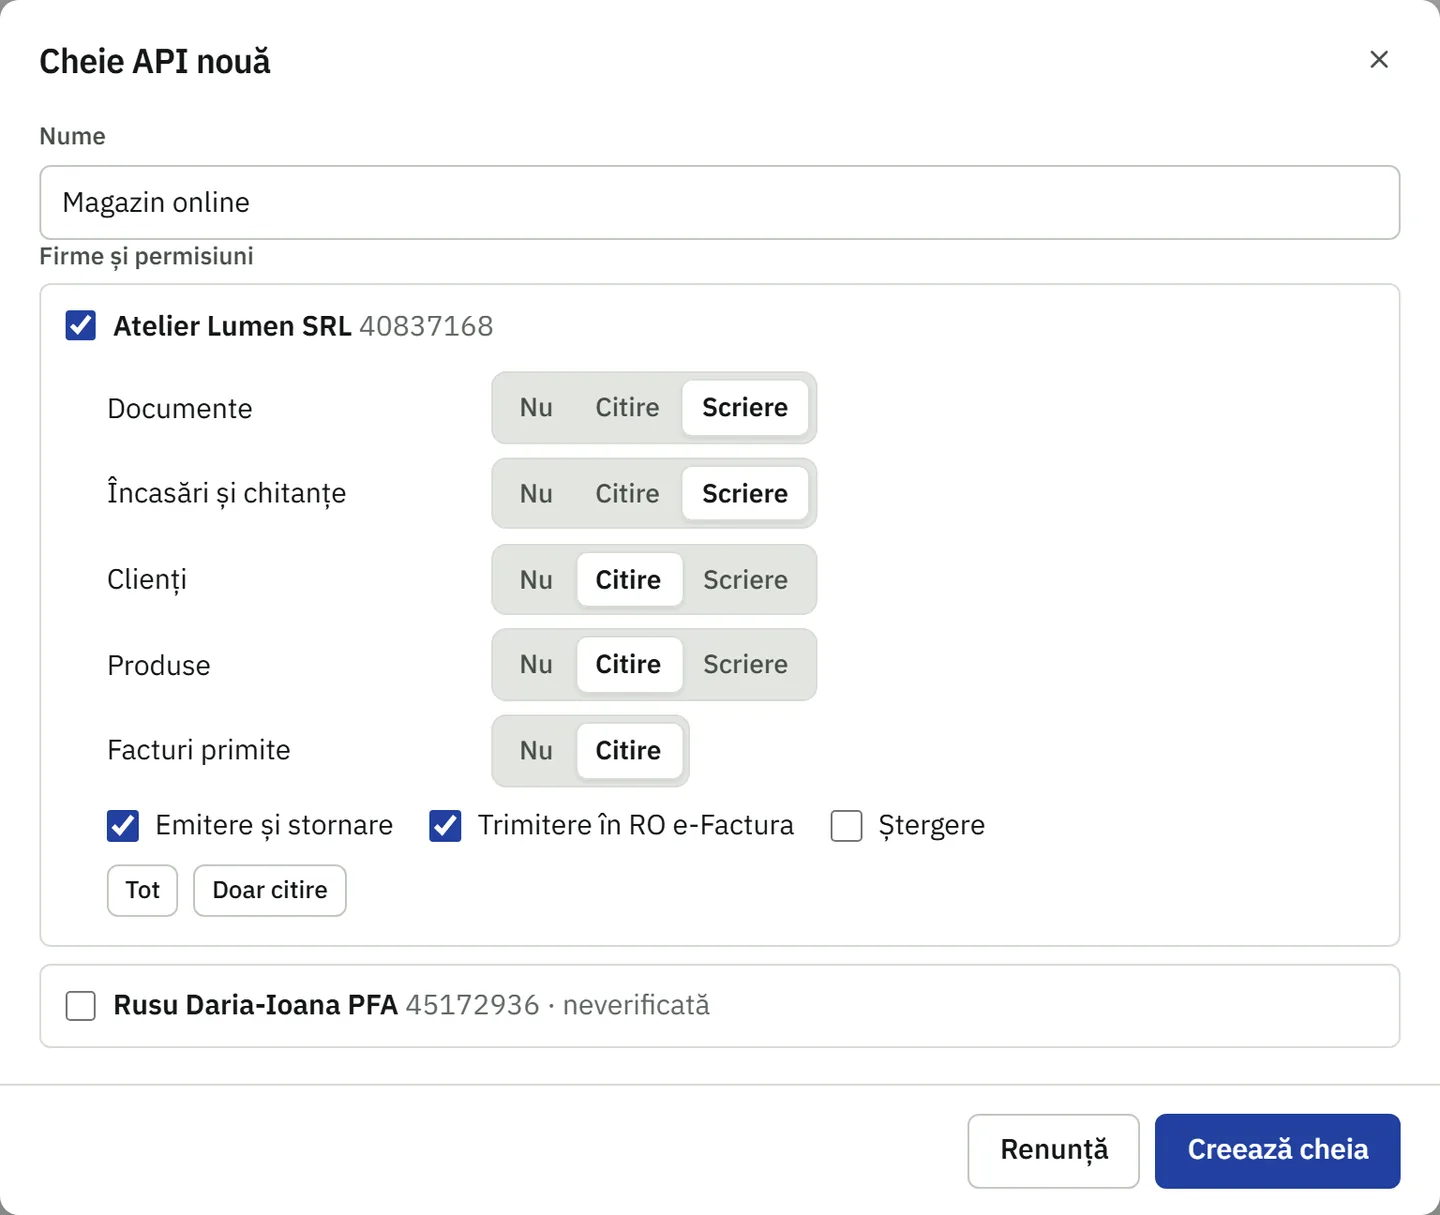Toggle Trimitere în RO e-Factura checkbox
This screenshot has height=1215, width=1440.
445,826
